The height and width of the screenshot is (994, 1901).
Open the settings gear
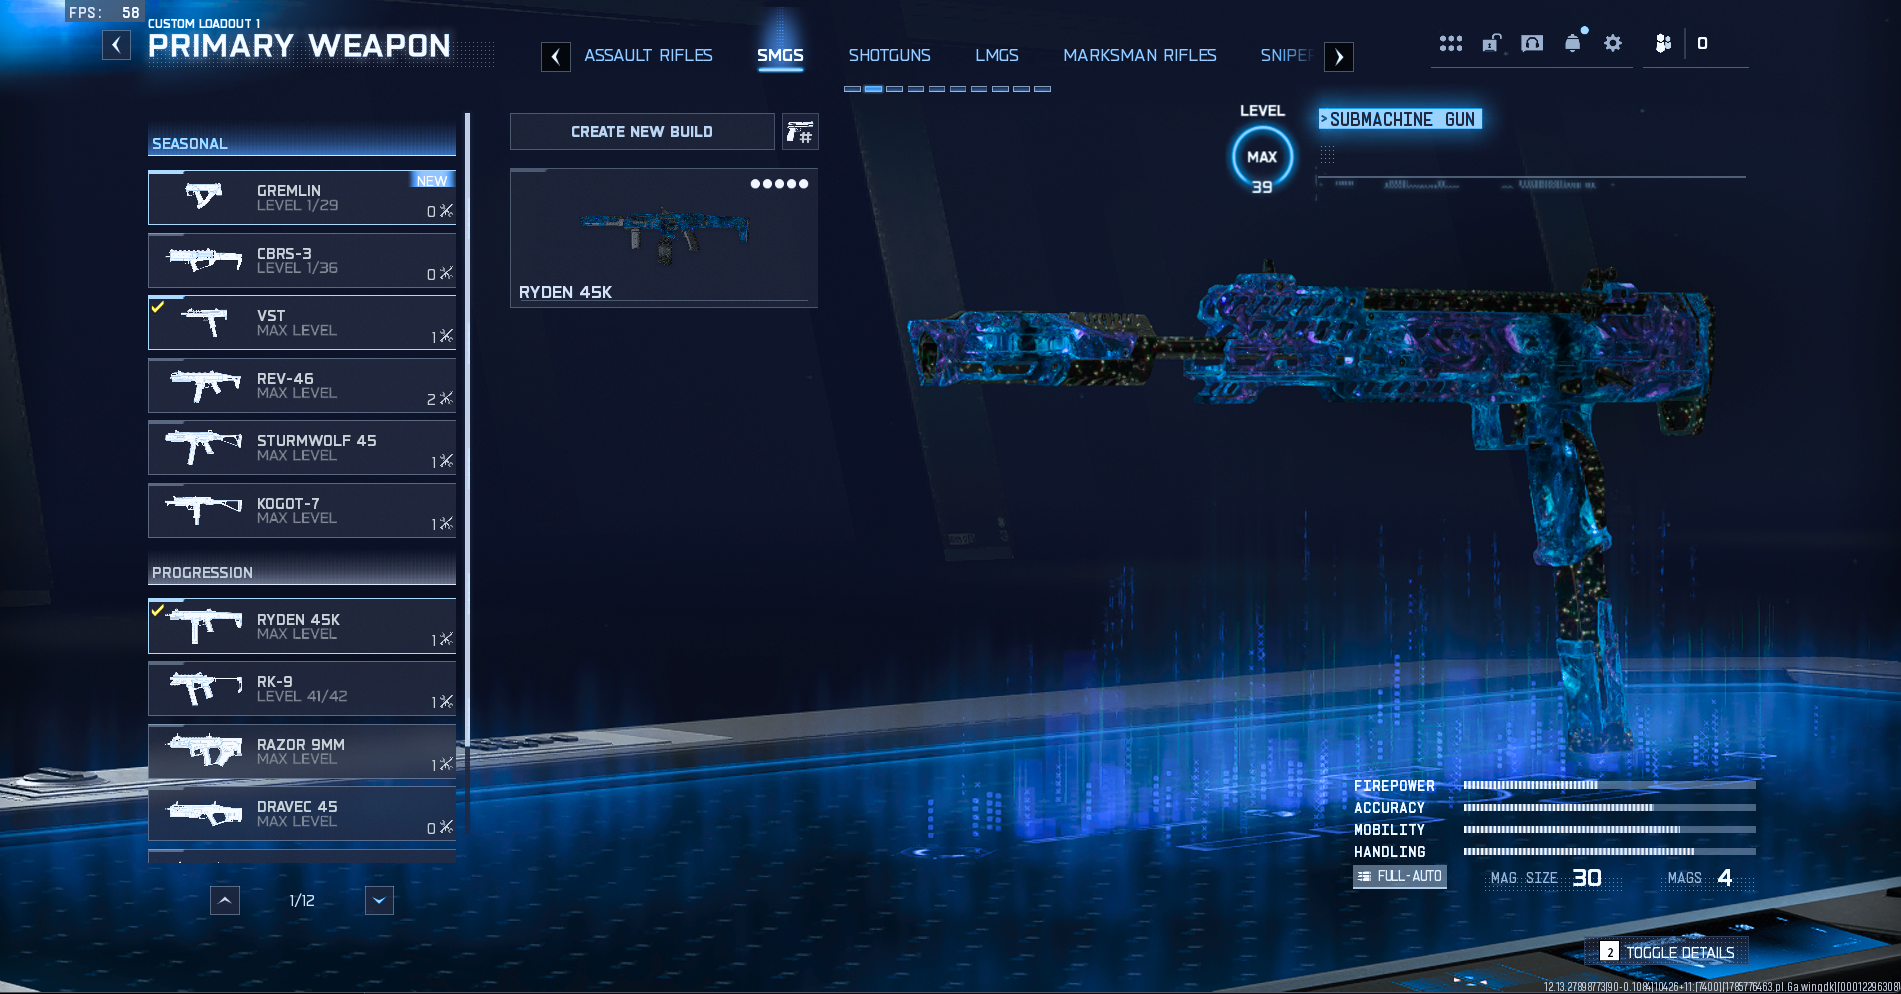(1613, 43)
